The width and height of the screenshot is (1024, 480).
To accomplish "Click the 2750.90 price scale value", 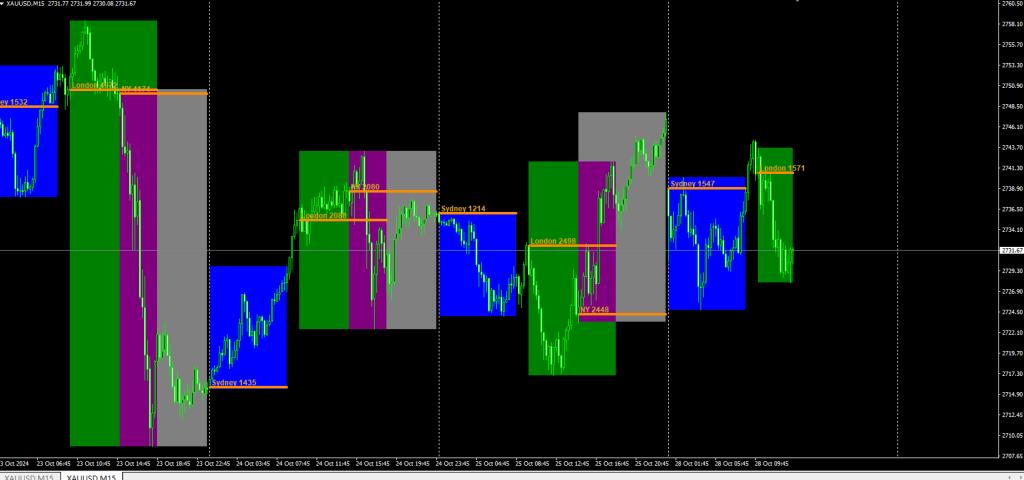I will tap(1012, 86).
